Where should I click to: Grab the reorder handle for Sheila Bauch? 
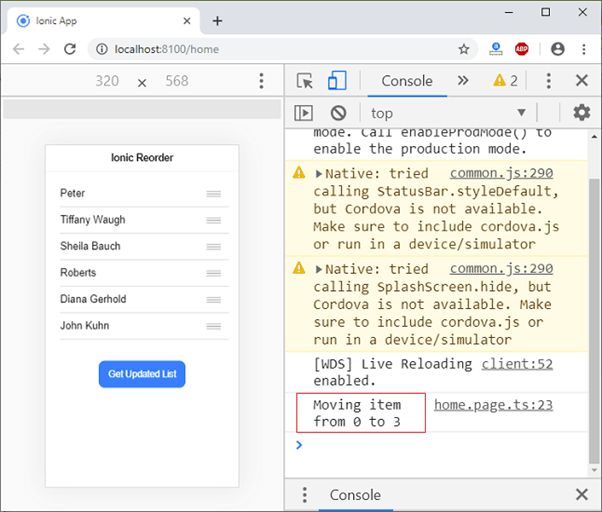point(213,247)
